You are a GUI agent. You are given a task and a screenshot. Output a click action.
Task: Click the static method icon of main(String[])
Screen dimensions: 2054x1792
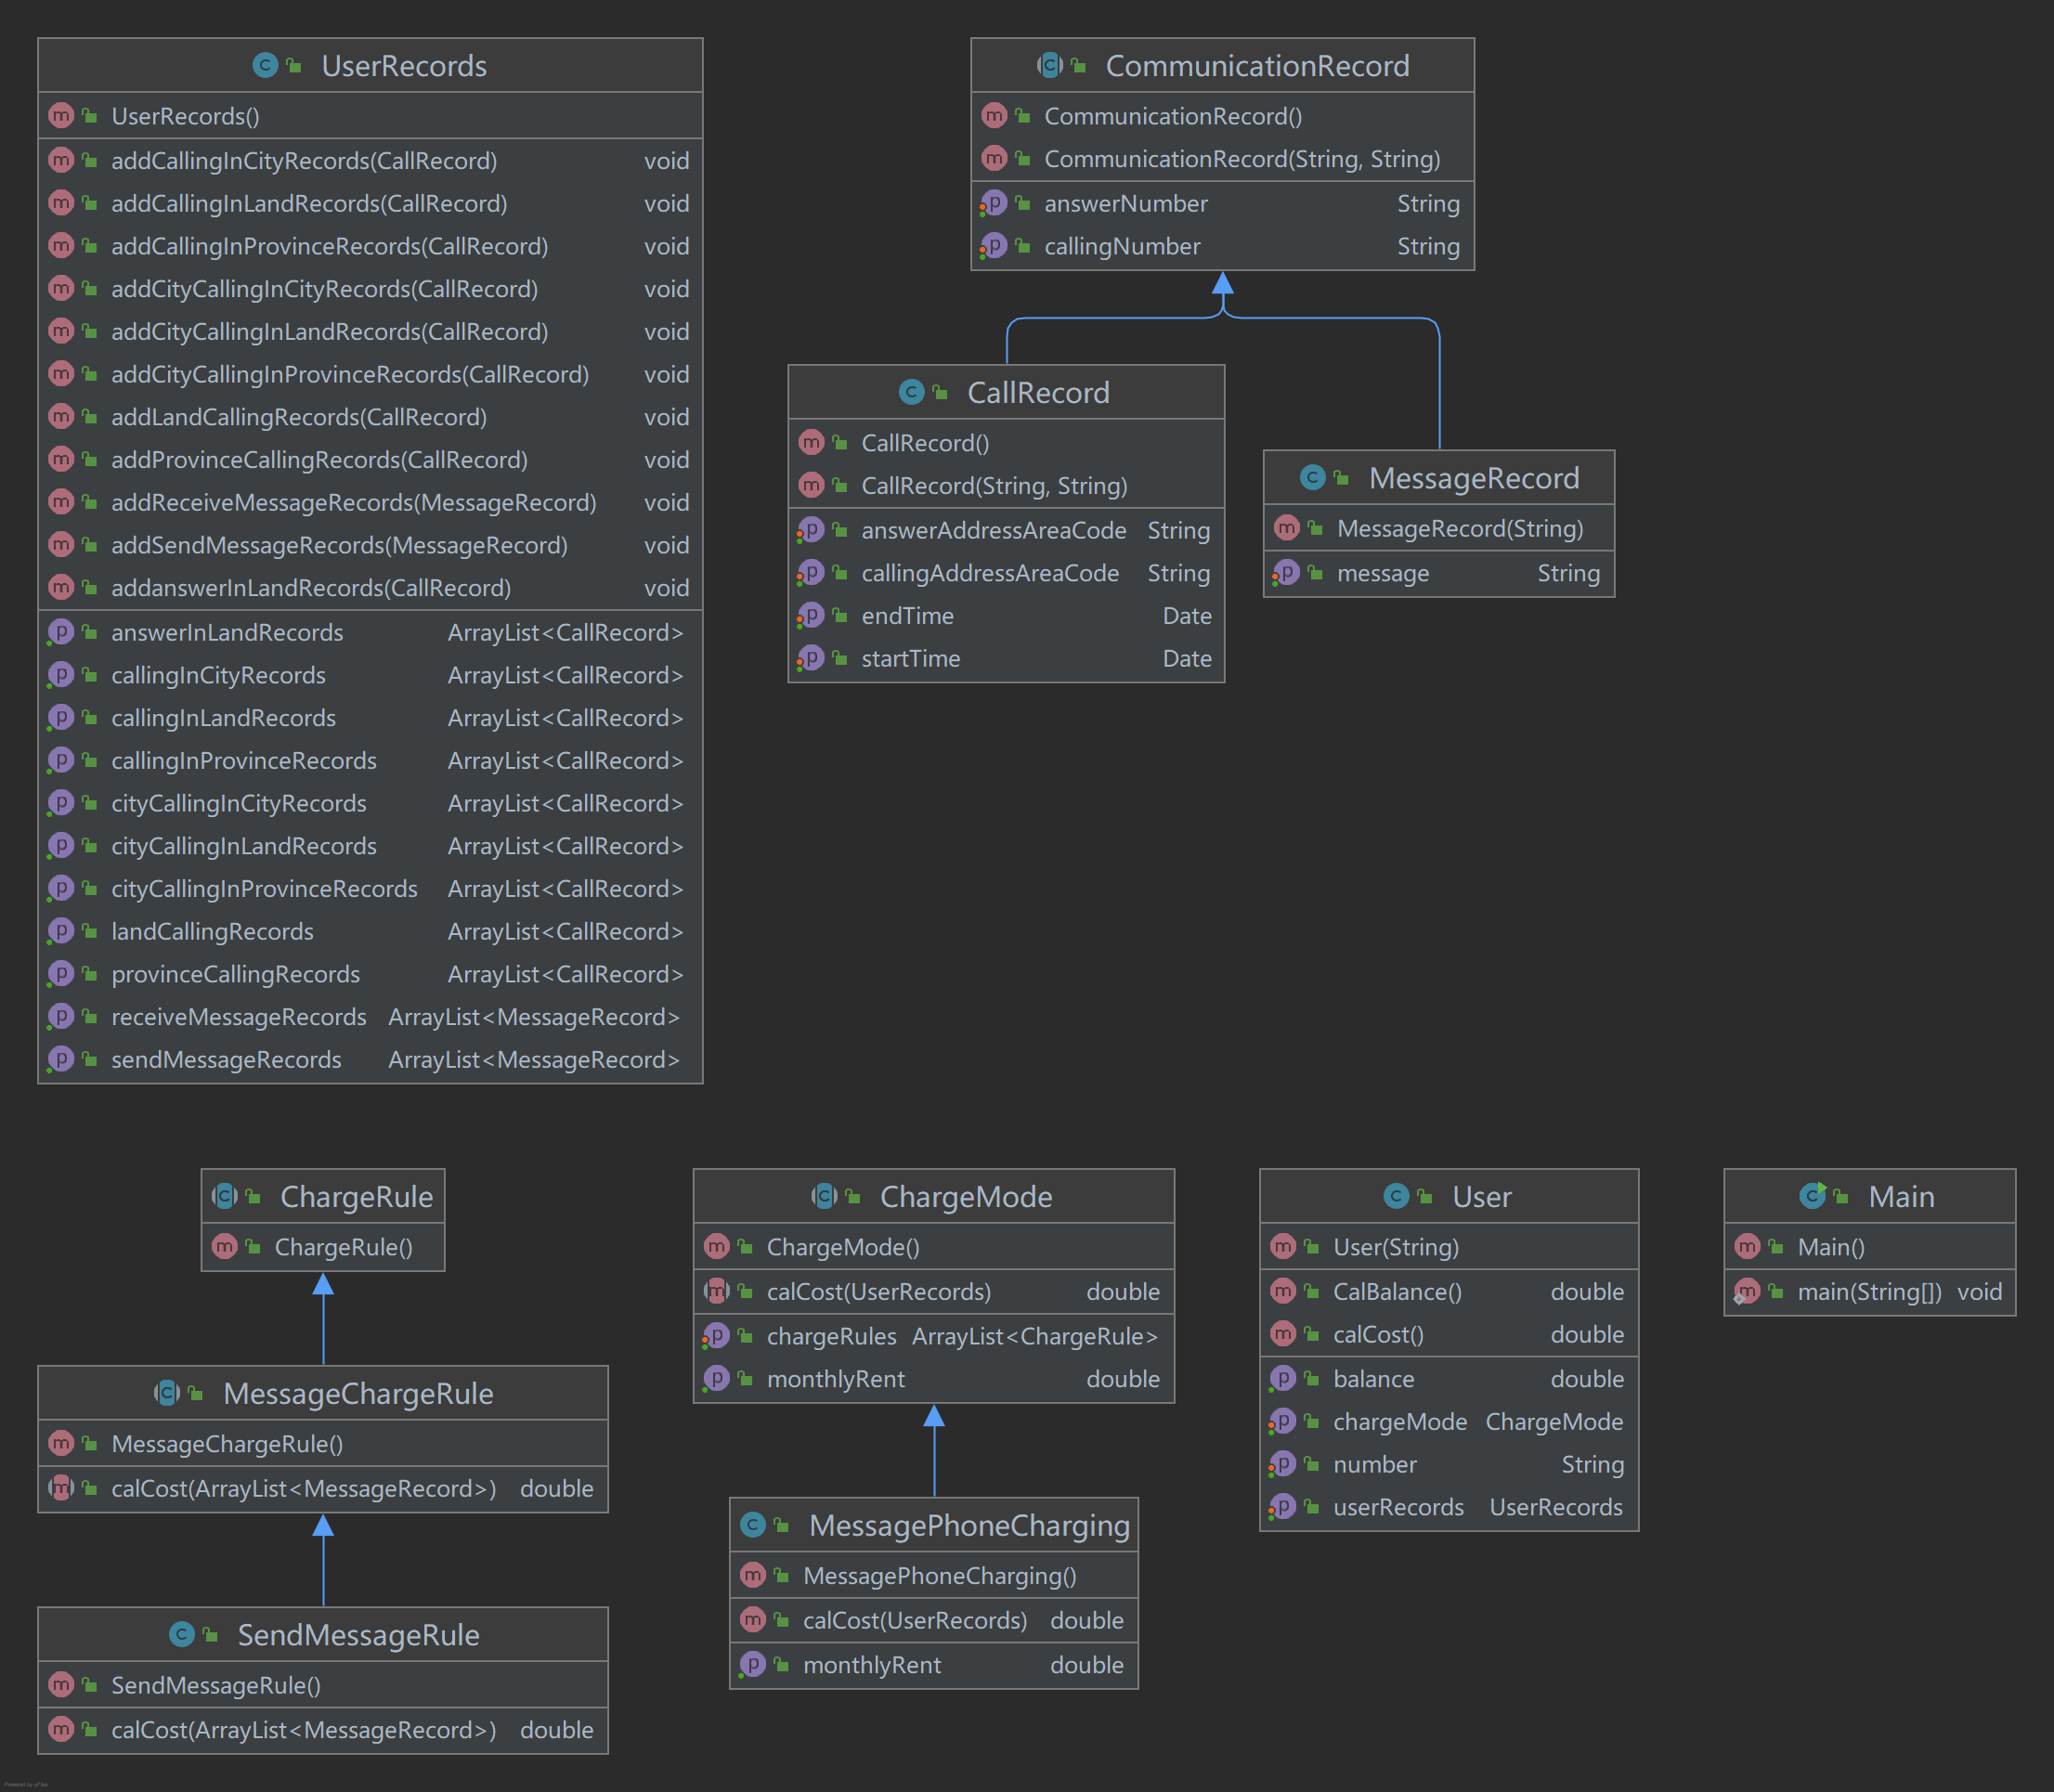pyautogui.click(x=1747, y=1291)
